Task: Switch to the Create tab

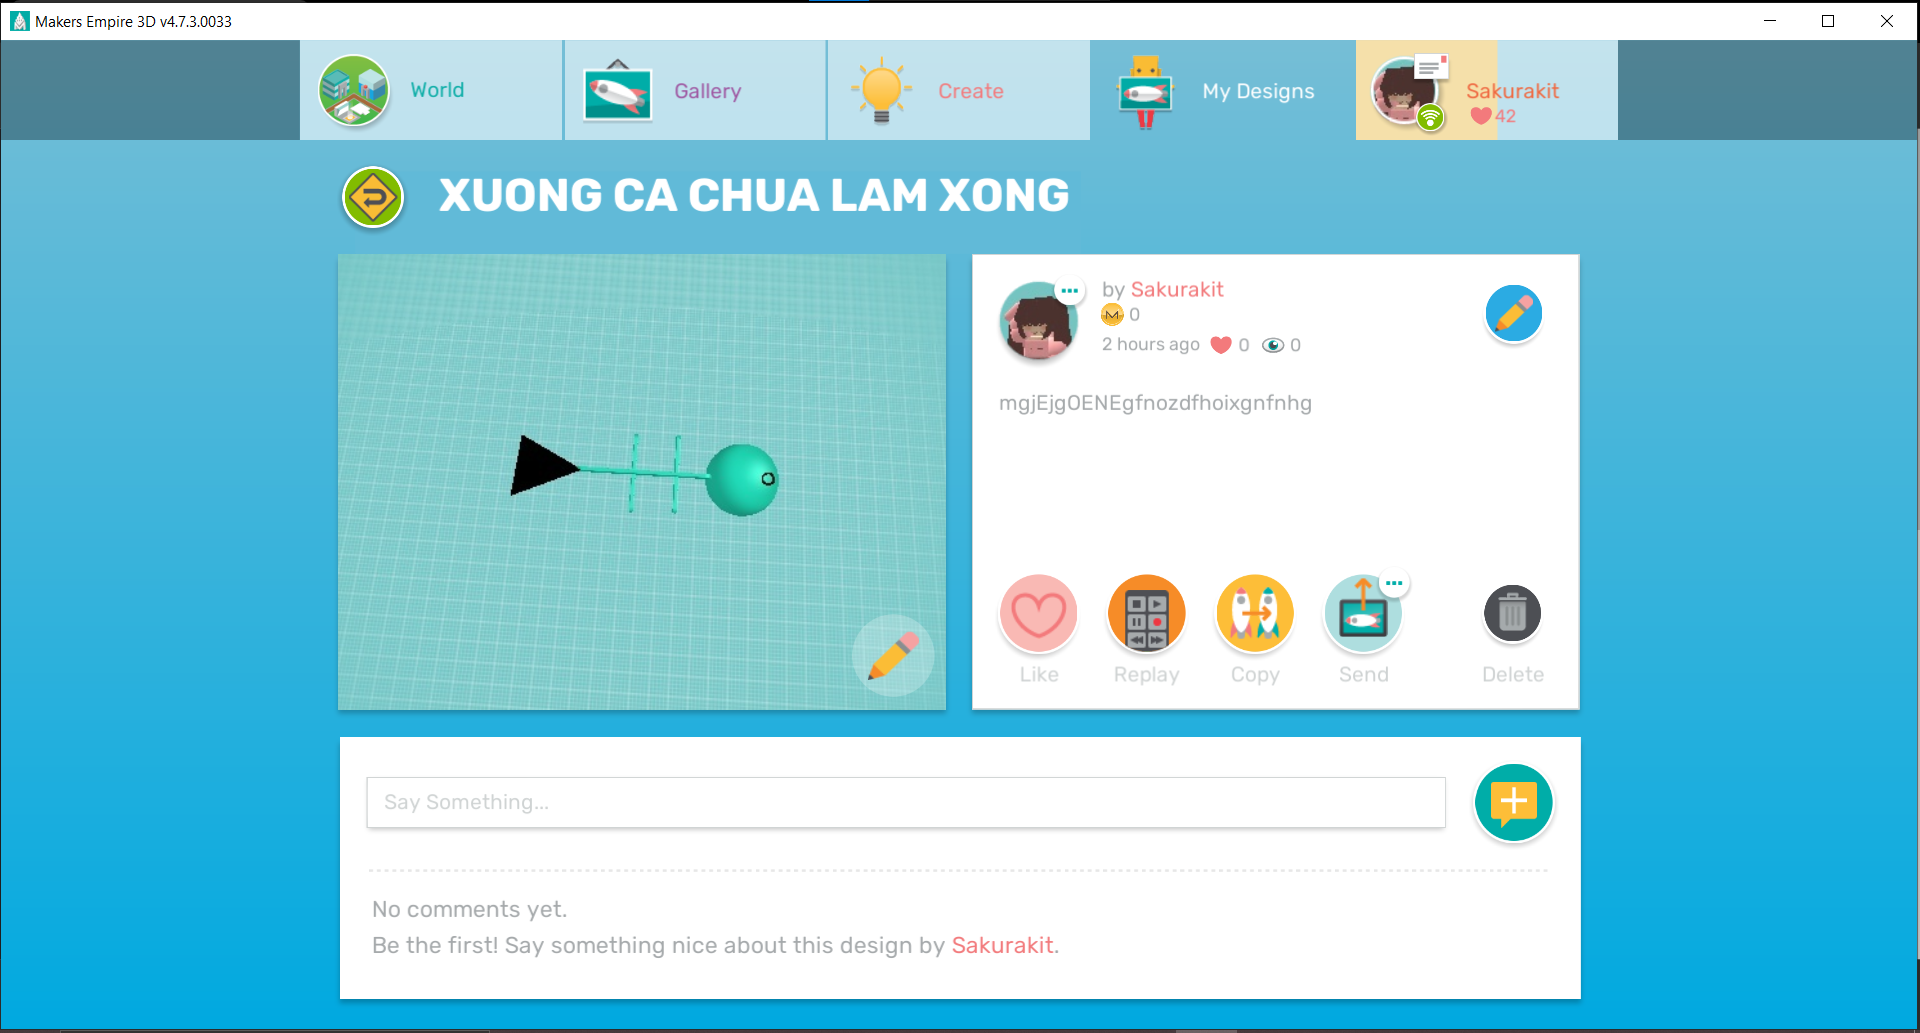Action: coord(958,90)
